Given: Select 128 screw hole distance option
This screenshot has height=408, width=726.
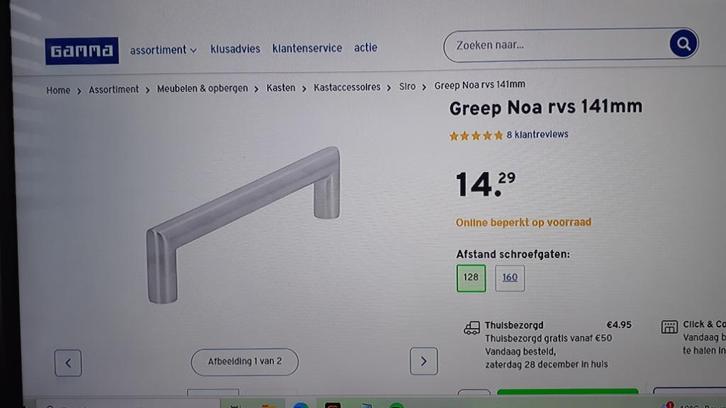Looking at the screenshot, I should point(471,278).
